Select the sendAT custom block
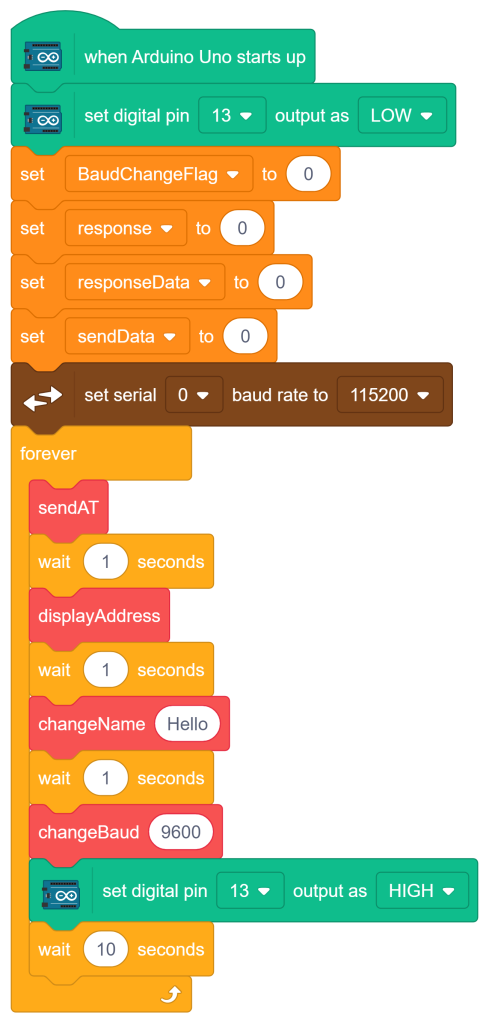This screenshot has height=1024, width=489. point(69,508)
